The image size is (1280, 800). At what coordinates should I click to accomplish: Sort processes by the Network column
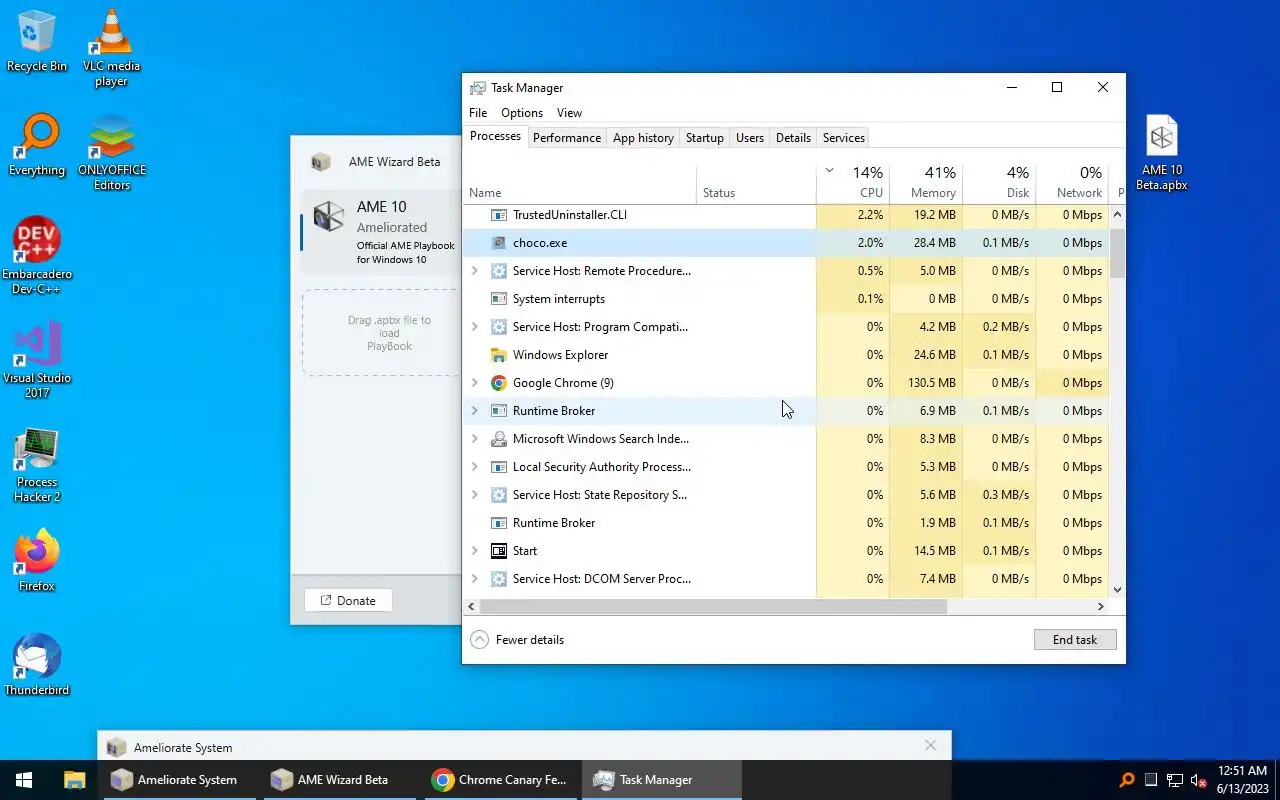click(x=1072, y=181)
